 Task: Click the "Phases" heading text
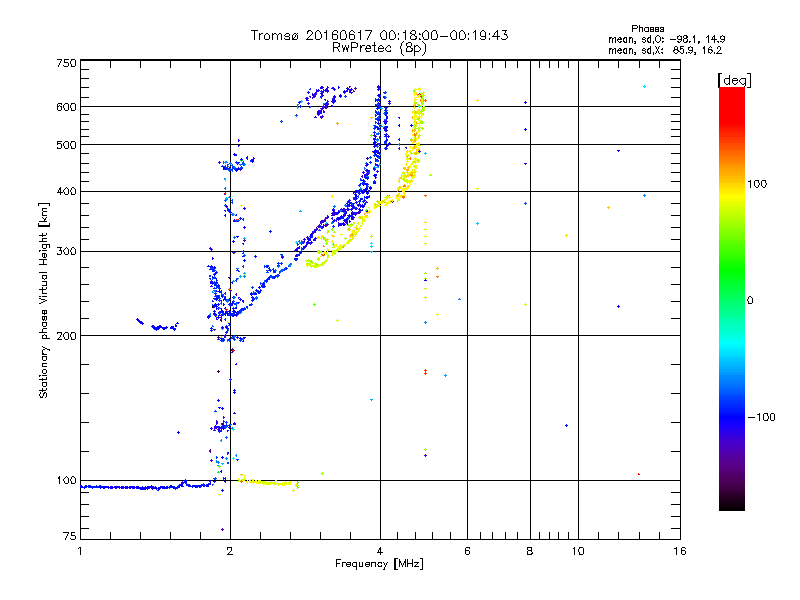point(647,29)
